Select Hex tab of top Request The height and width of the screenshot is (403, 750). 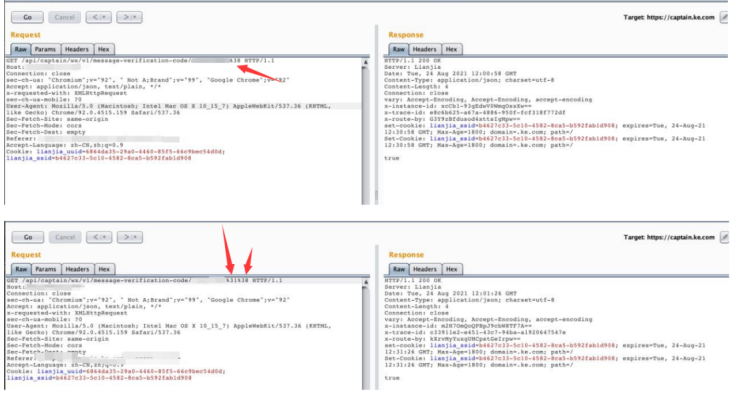tap(104, 49)
